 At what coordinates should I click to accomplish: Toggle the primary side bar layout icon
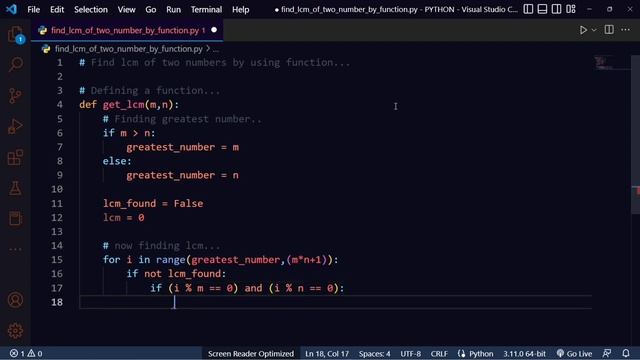point(528,9)
